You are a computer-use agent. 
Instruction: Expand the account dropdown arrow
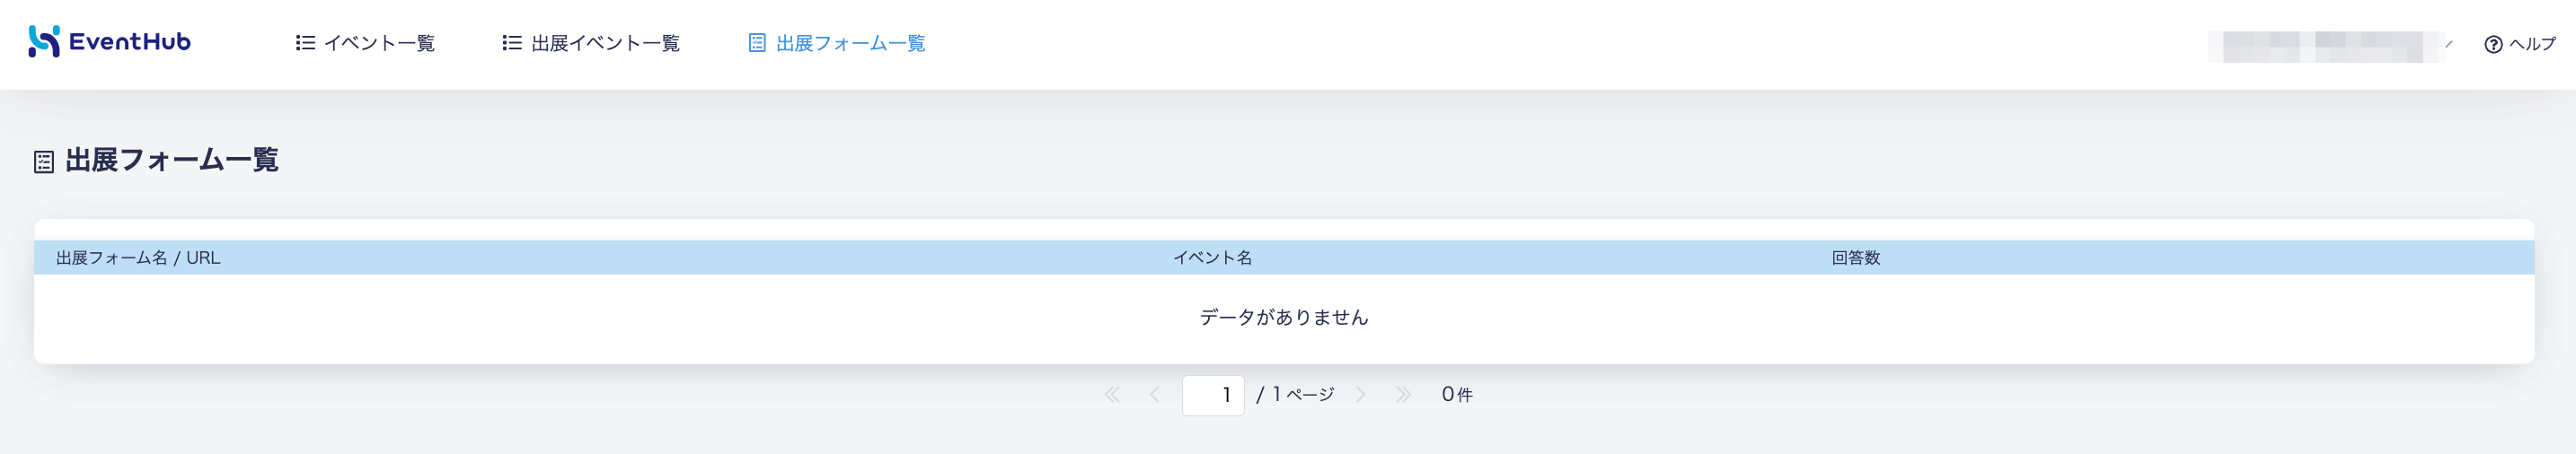tap(2449, 44)
